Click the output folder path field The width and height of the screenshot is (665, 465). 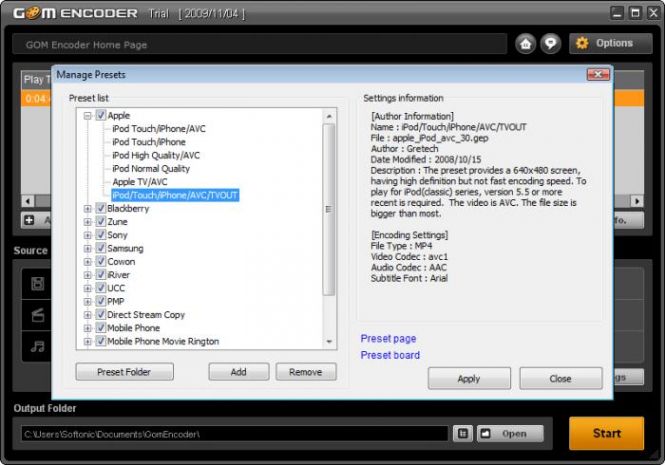click(235, 434)
